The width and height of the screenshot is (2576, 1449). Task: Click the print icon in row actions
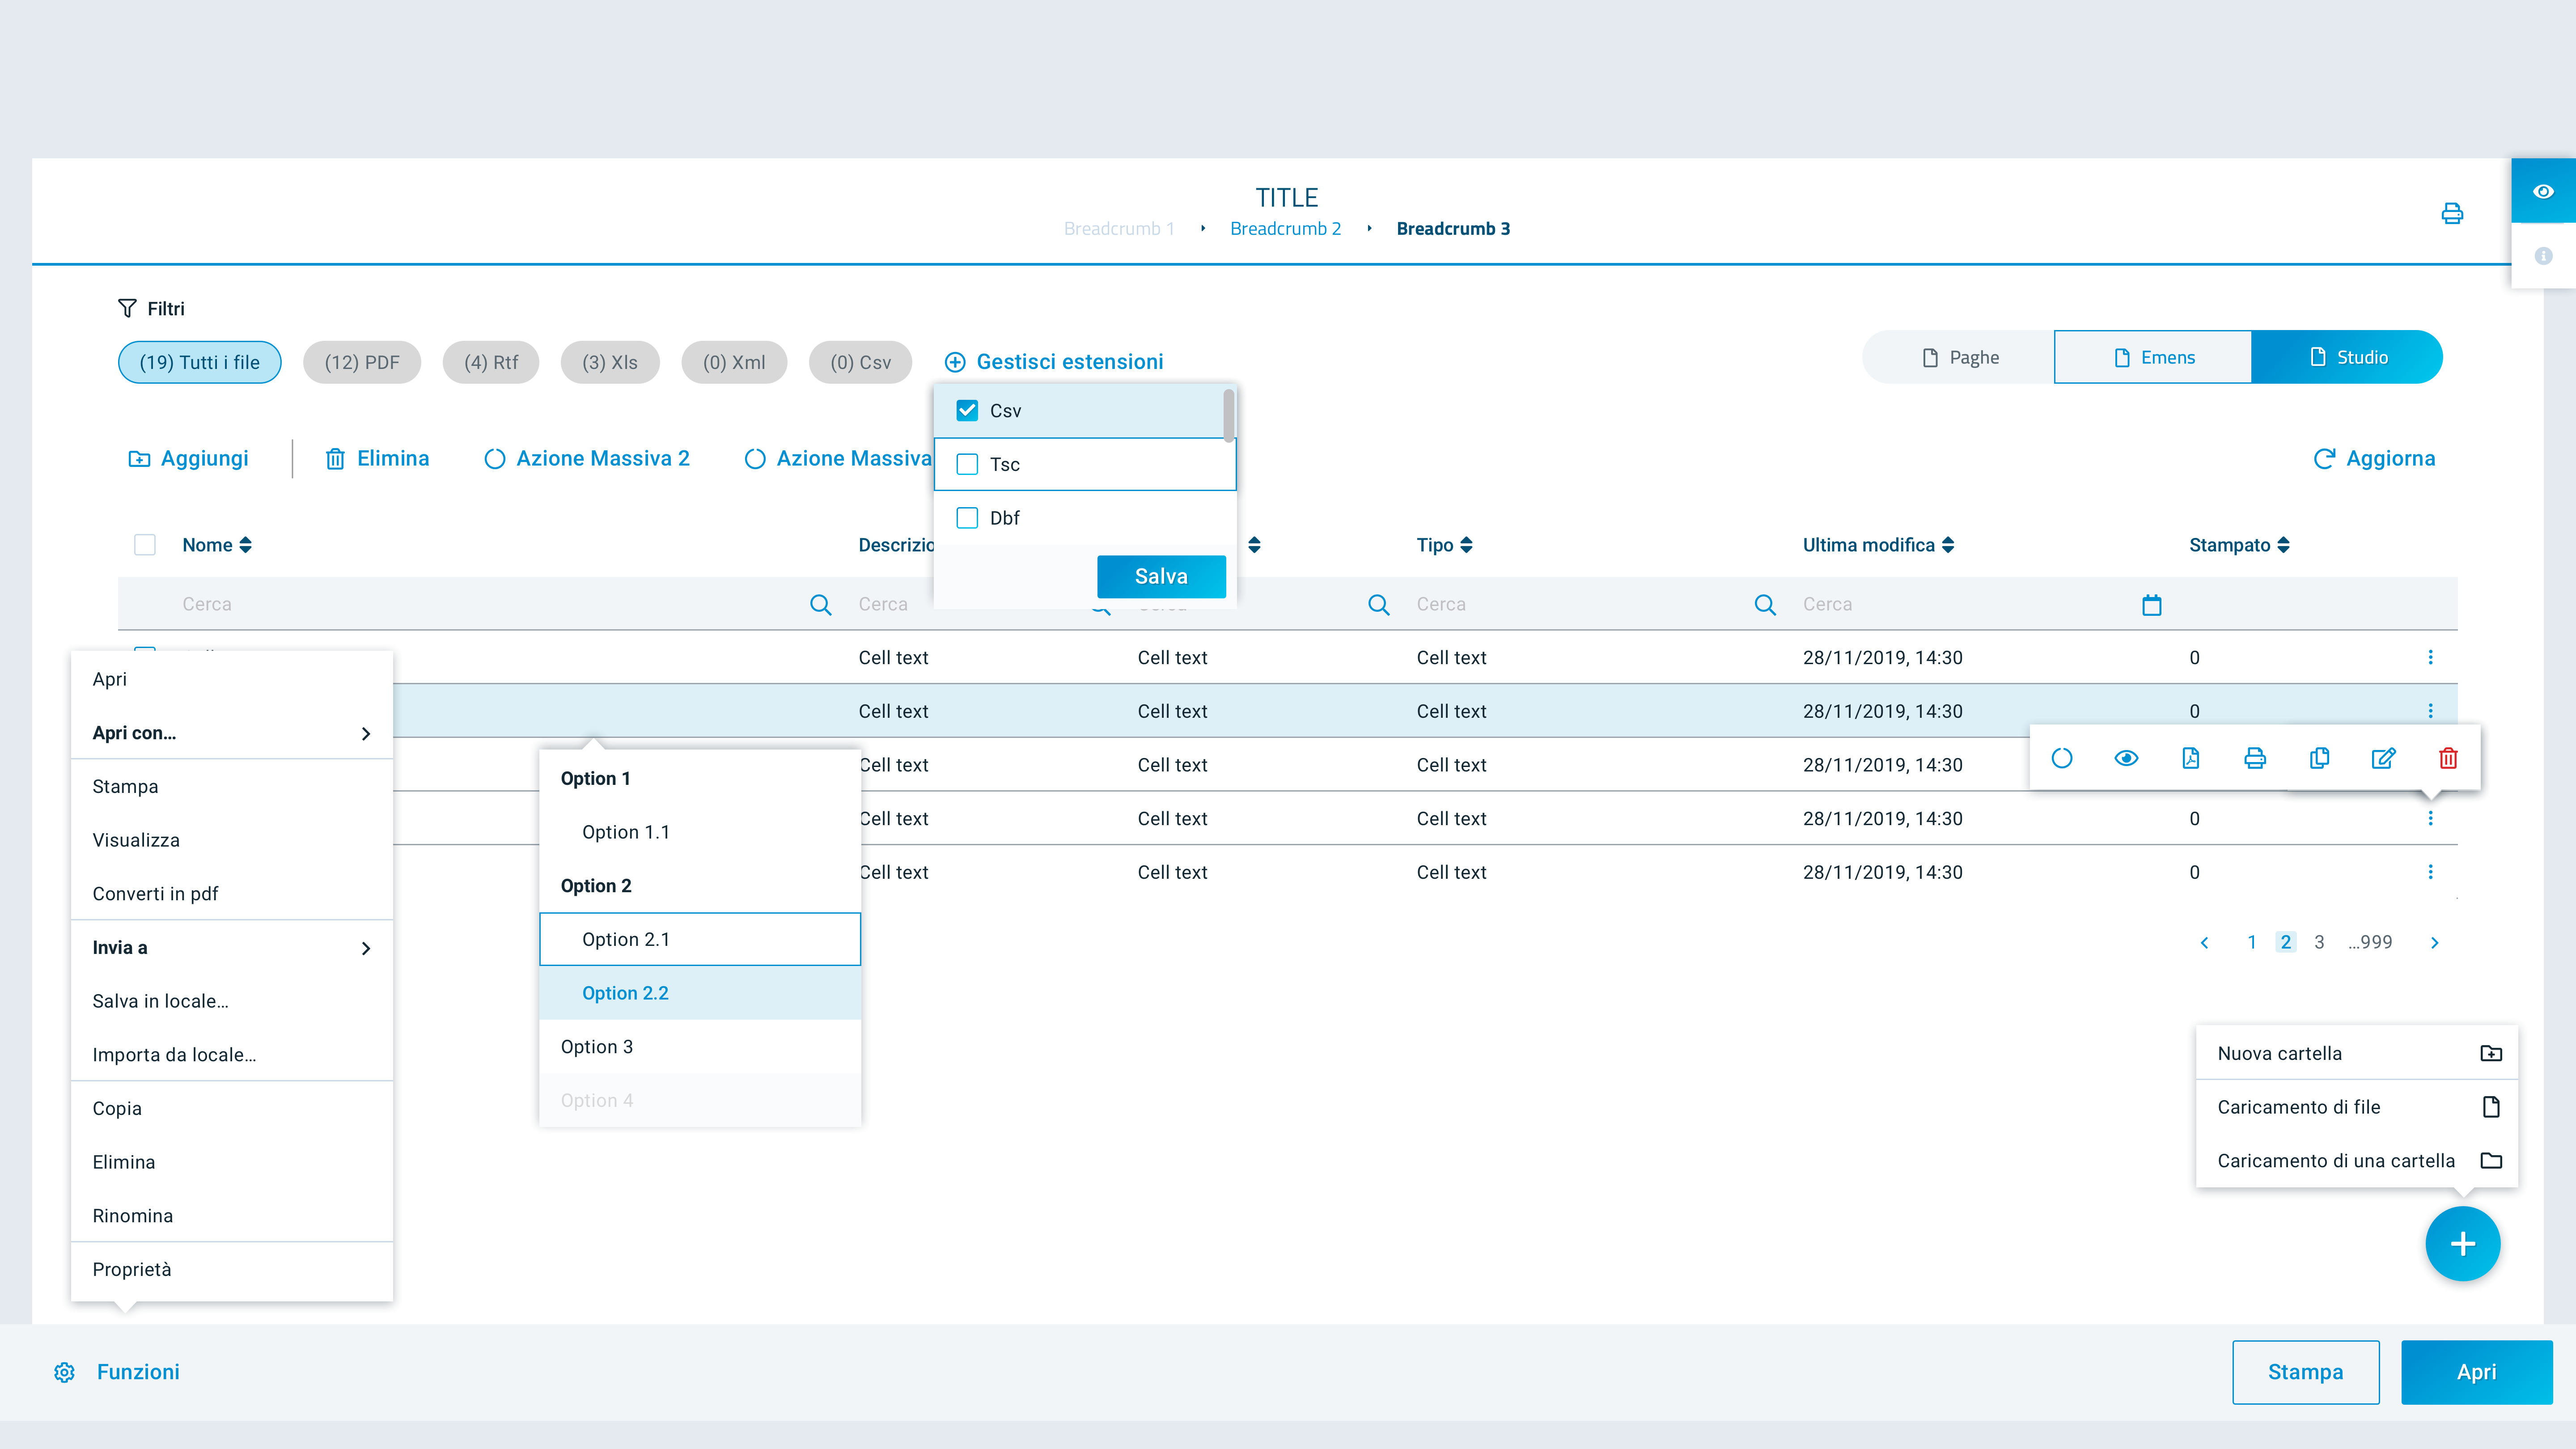pyautogui.click(x=2255, y=758)
